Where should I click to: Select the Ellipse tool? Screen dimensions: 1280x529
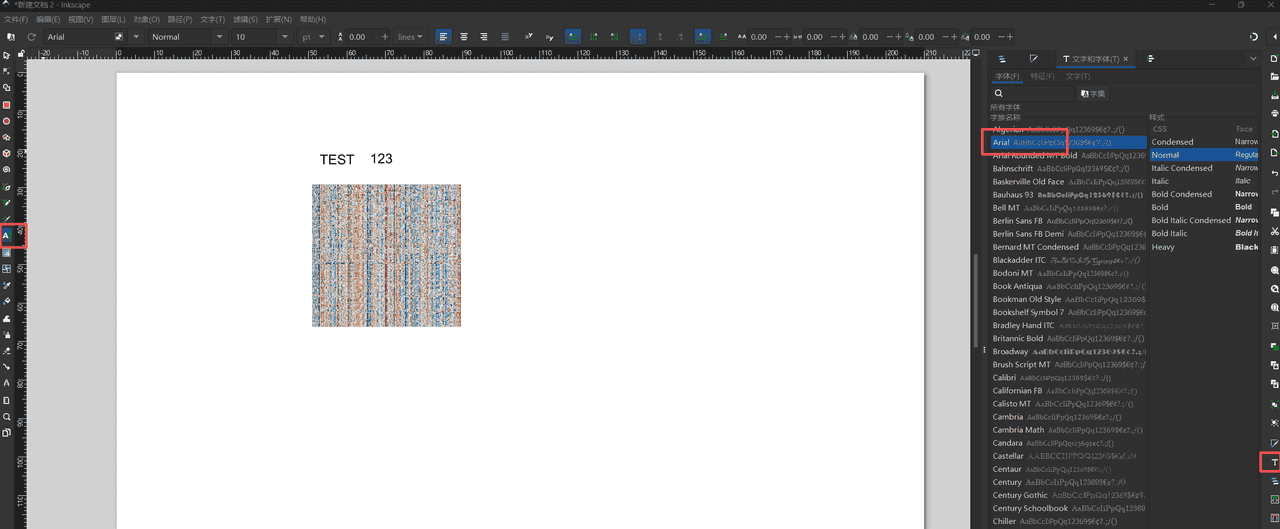point(6,121)
